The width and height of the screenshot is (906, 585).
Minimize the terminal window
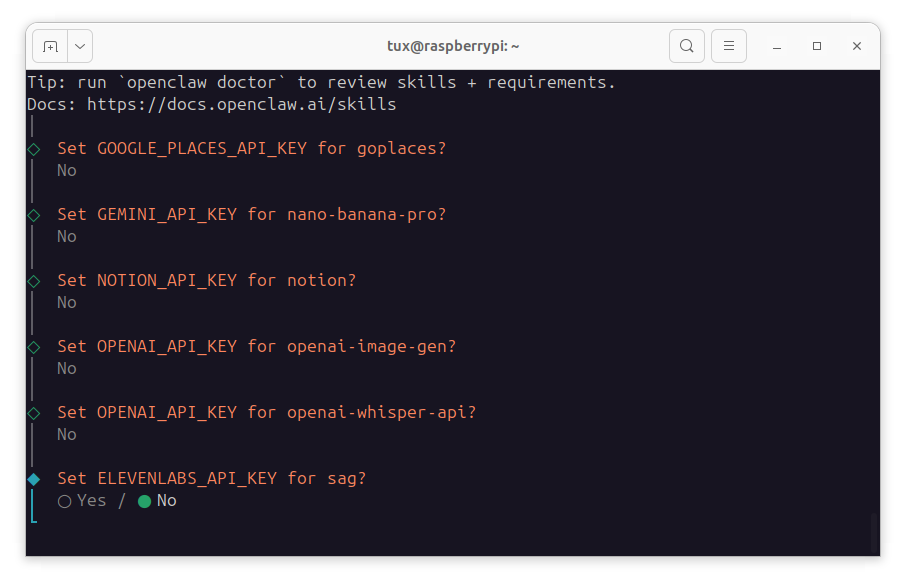[777, 46]
